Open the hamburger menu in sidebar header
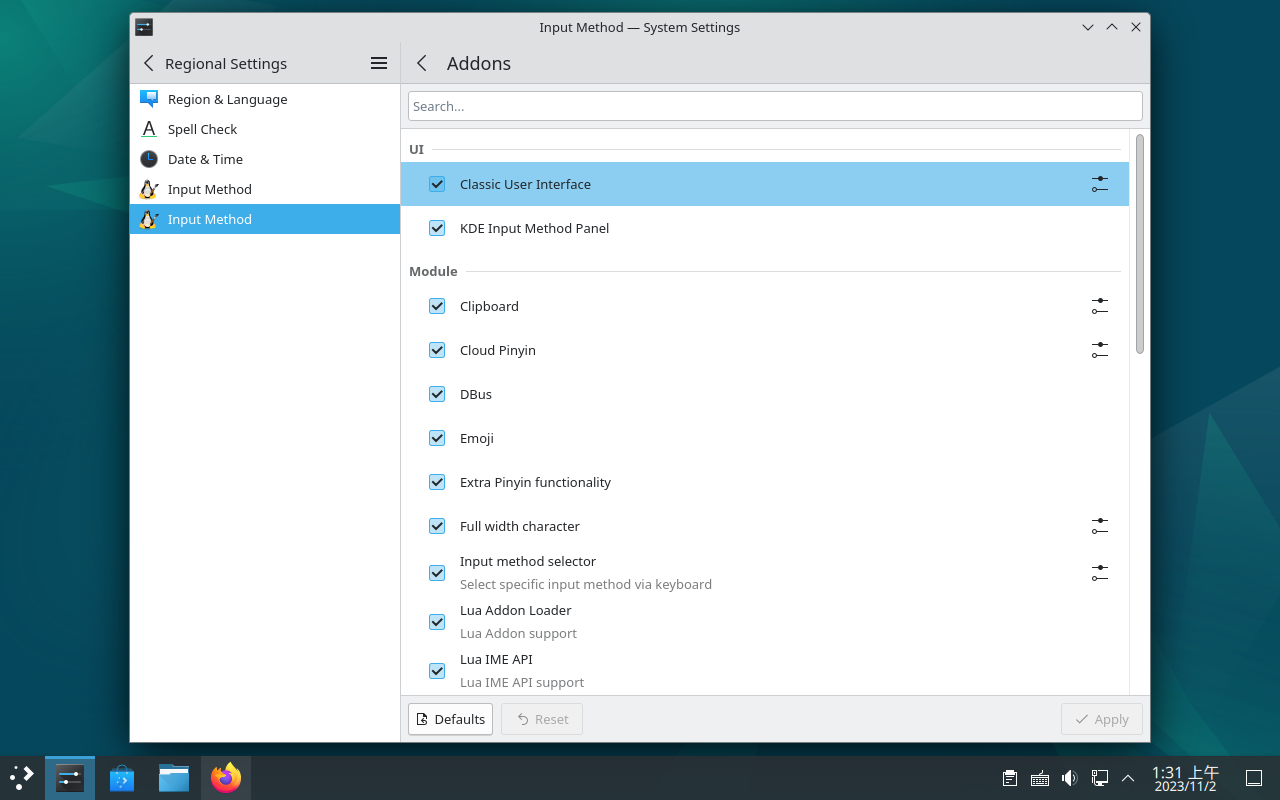Viewport: 1280px width, 800px height. (x=379, y=63)
